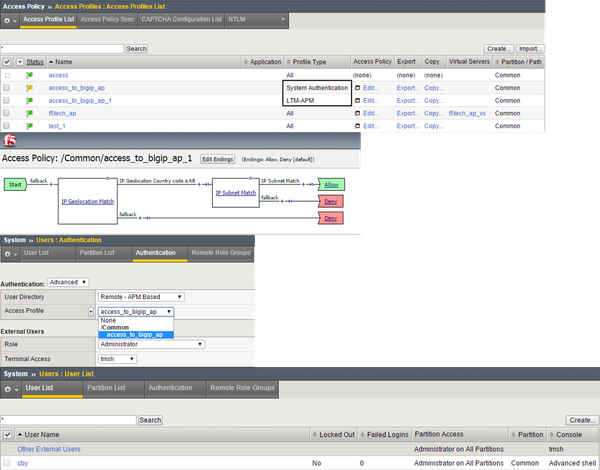Image resolution: width=600 pixels, height=470 pixels.
Task: Click user list search input field
Action: 68,420
